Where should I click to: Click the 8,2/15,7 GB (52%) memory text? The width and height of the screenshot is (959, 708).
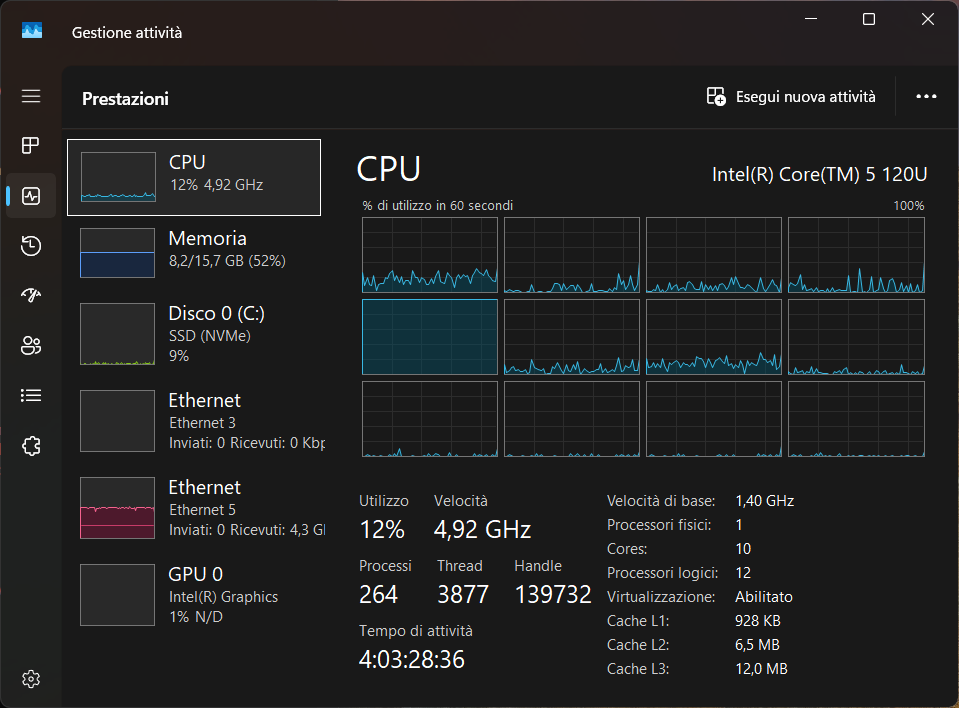(228, 261)
